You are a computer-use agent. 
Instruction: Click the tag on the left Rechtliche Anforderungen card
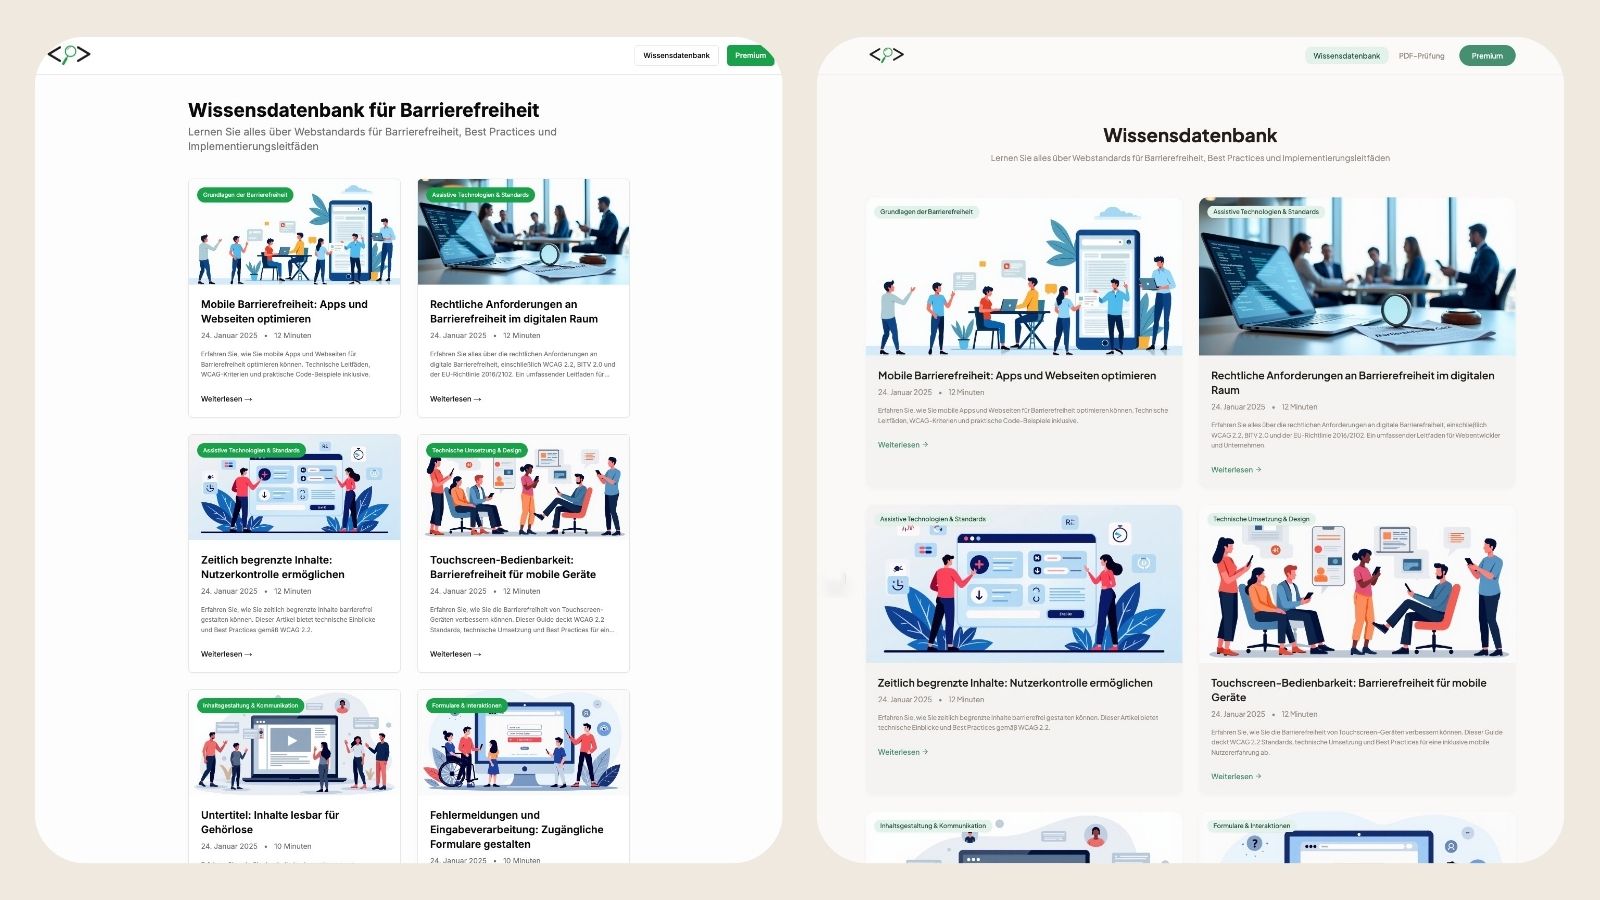pos(480,195)
